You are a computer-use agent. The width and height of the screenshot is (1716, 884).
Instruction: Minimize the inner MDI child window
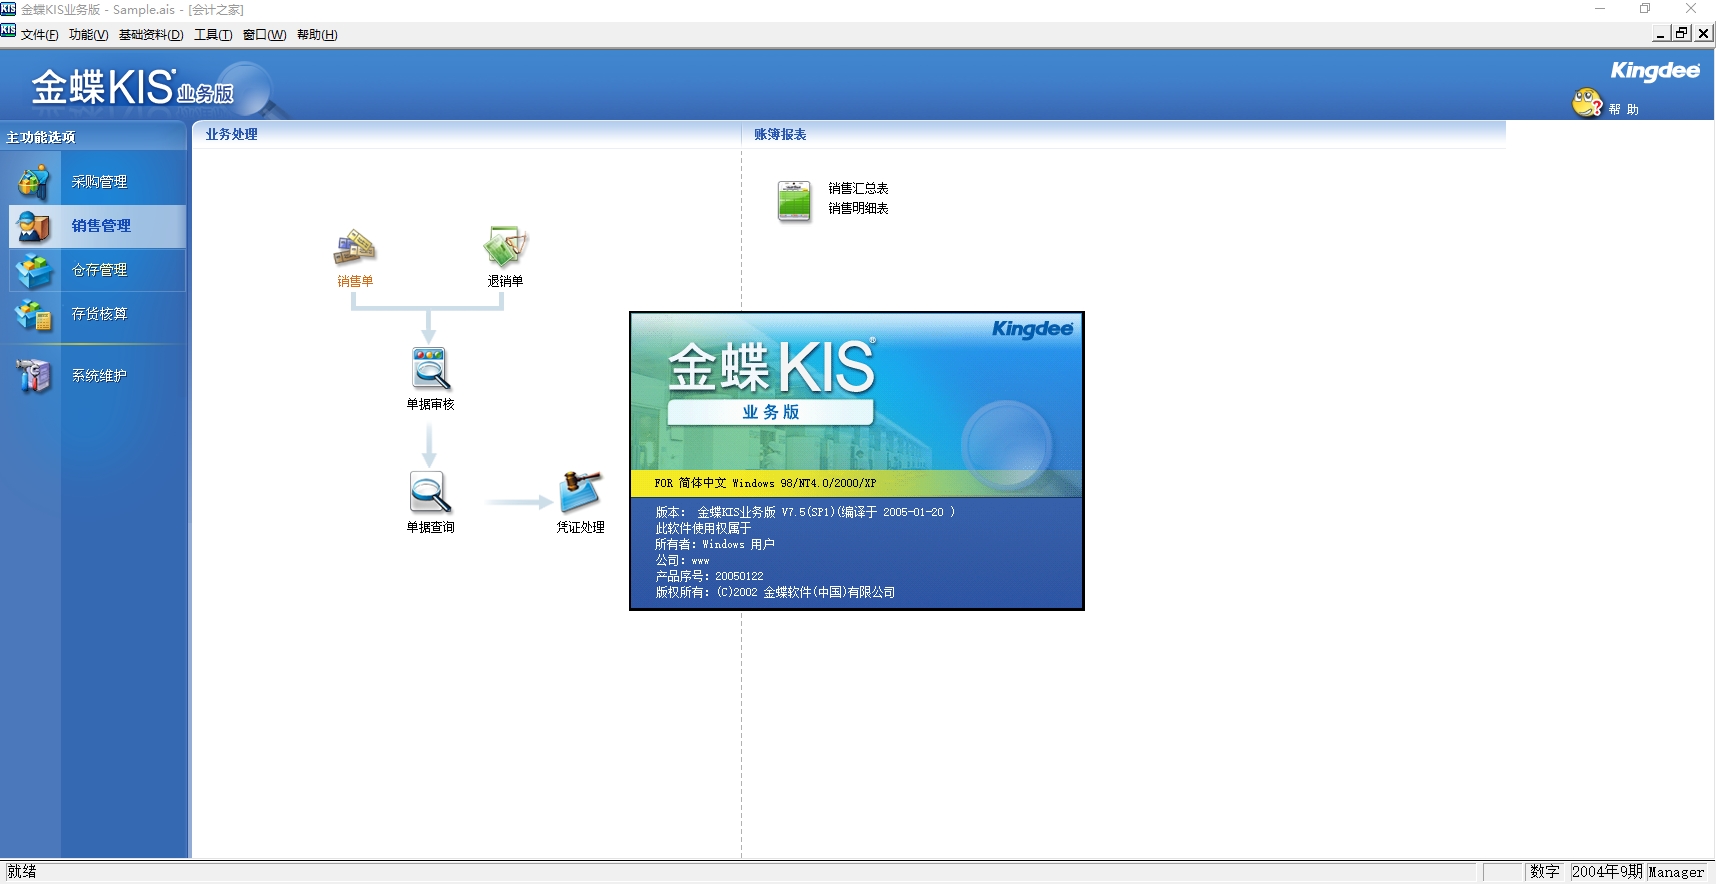tap(1661, 33)
